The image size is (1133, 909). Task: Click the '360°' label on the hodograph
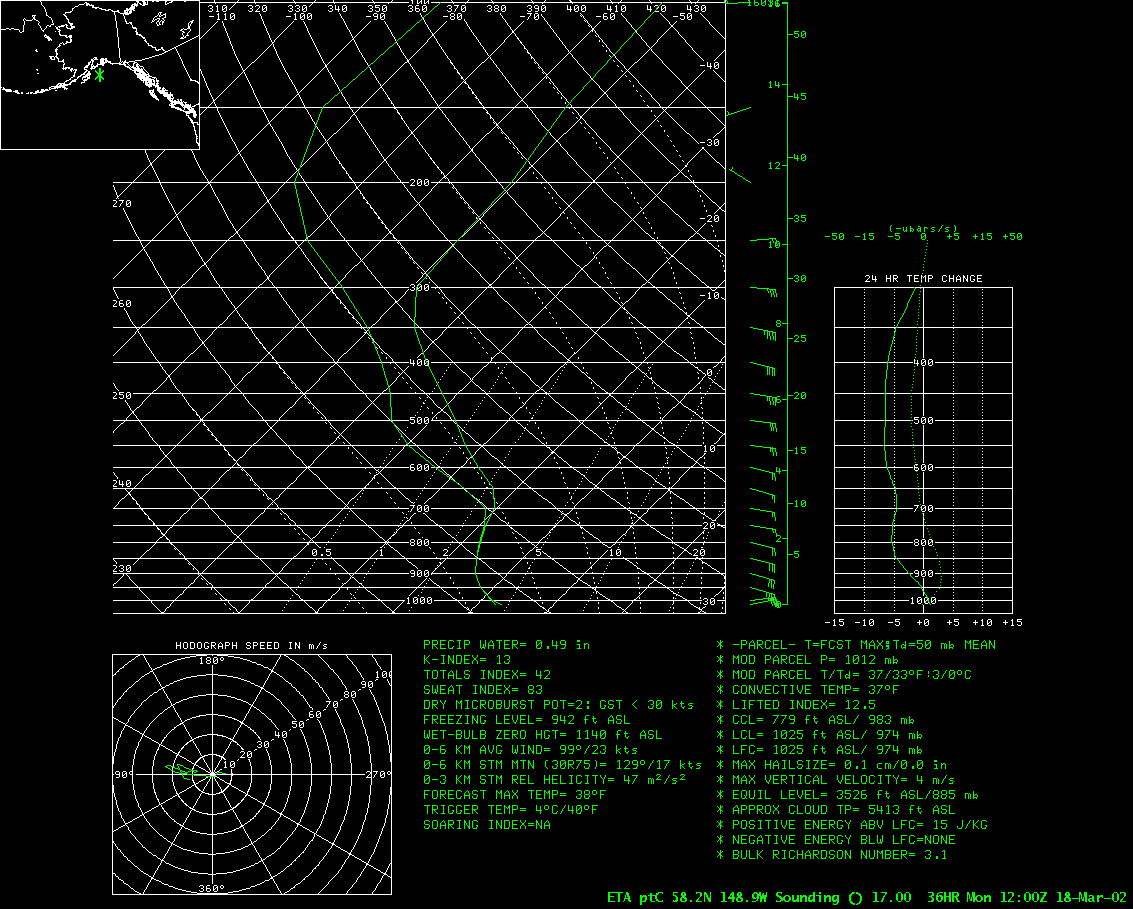point(212,889)
